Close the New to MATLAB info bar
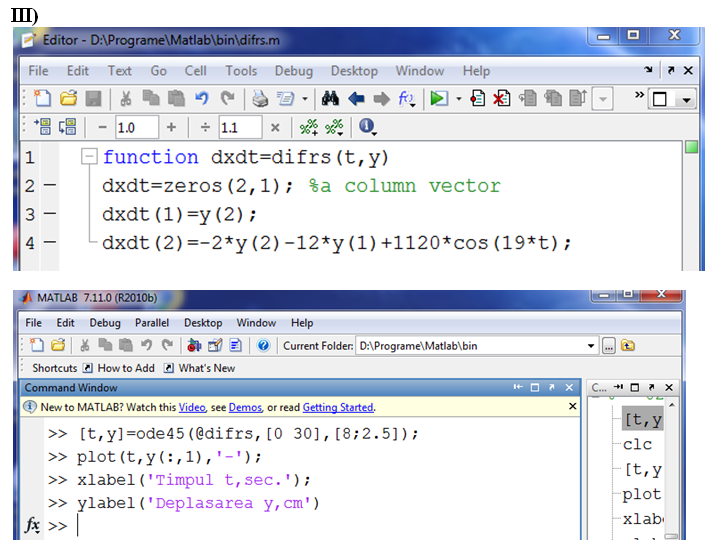The image size is (705, 548). [x=572, y=406]
